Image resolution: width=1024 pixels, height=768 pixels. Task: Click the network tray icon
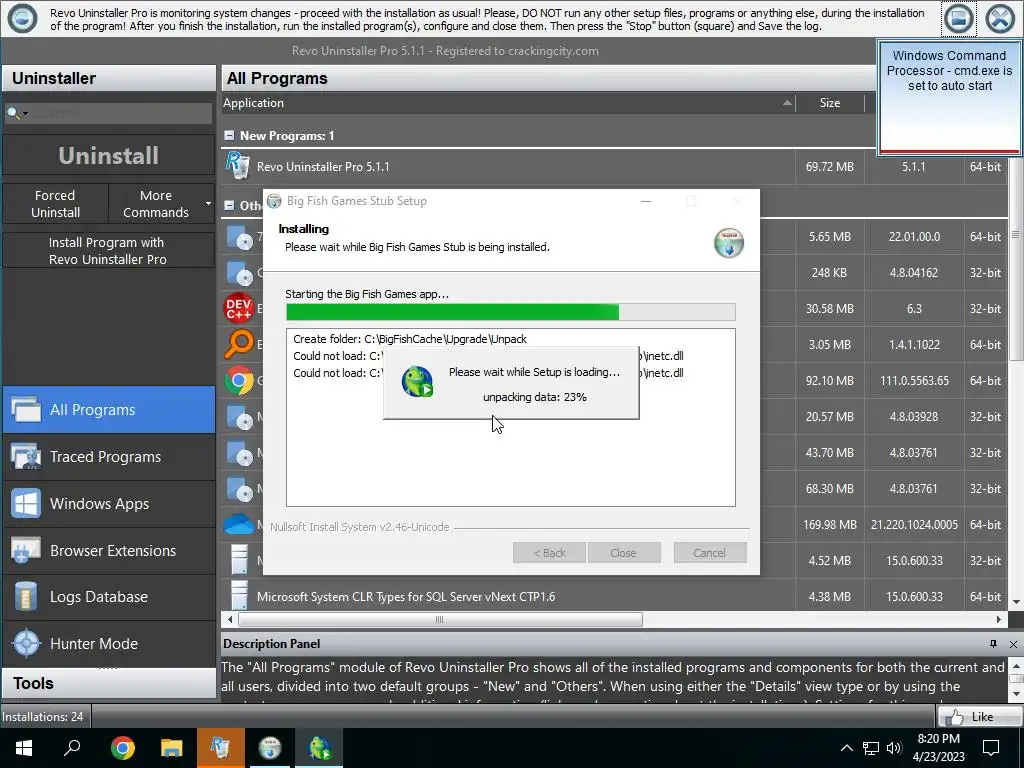click(x=870, y=748)
